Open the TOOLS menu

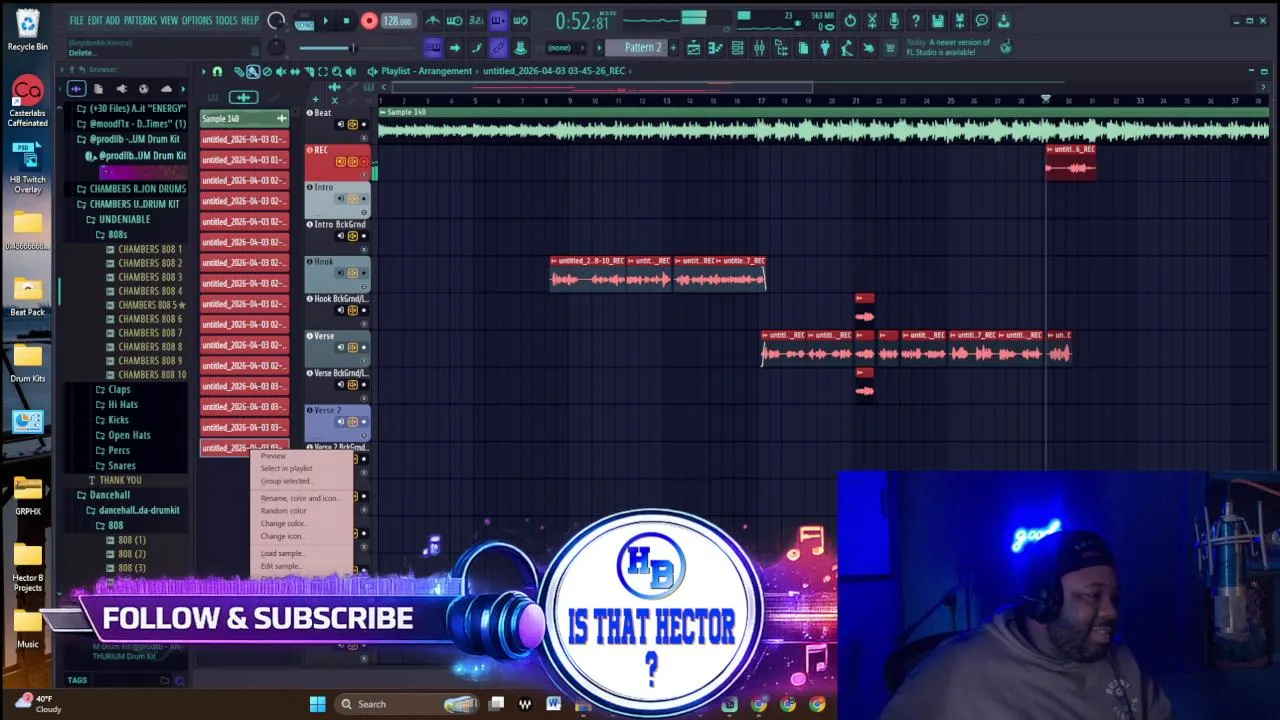click(227, 21)
